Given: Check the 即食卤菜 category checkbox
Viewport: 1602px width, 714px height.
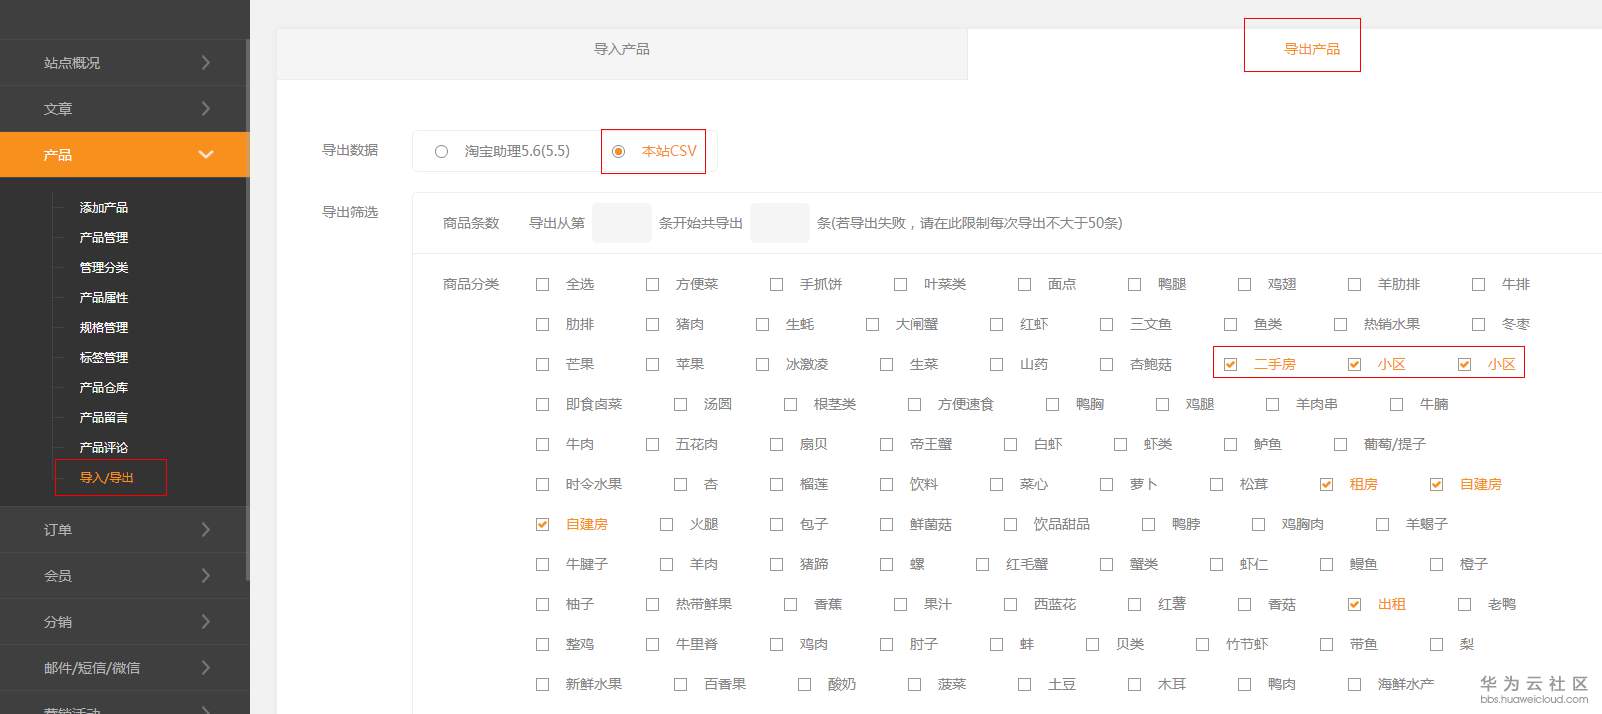Looking at the screenshot, I should click(542, 404).
